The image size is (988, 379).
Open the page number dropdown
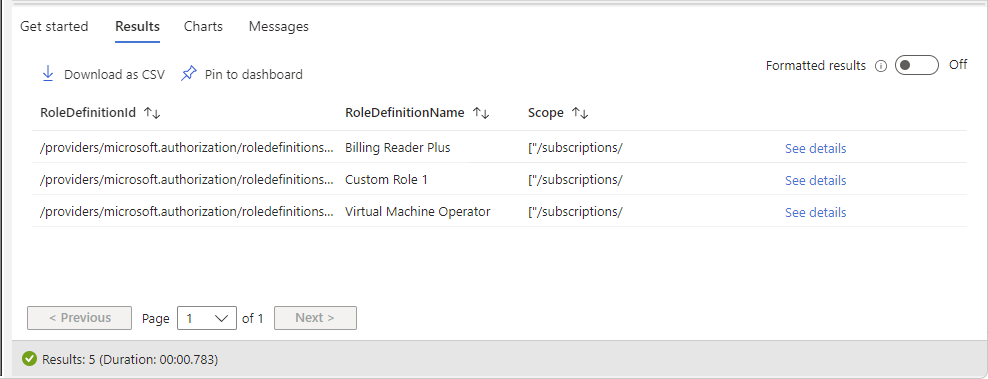[x=207, y=318]
